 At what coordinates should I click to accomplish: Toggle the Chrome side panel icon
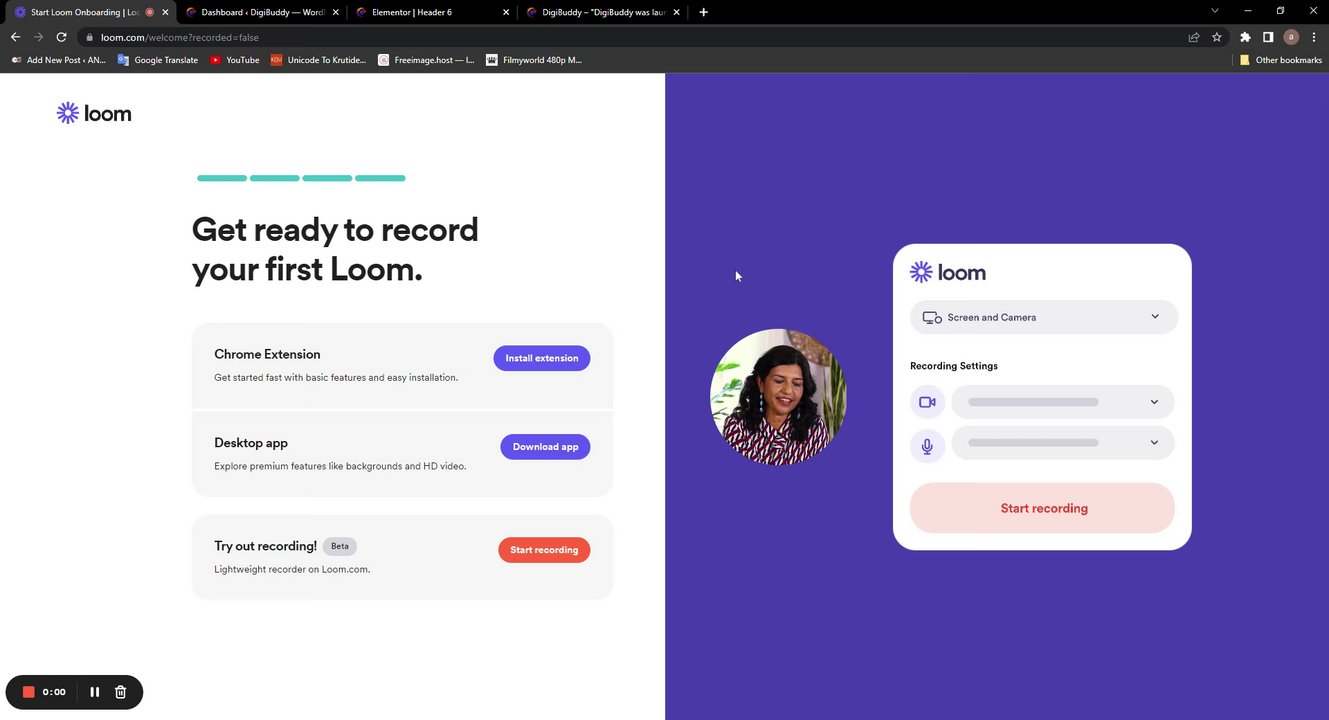pyautogui.click(x=1268, y=37)
